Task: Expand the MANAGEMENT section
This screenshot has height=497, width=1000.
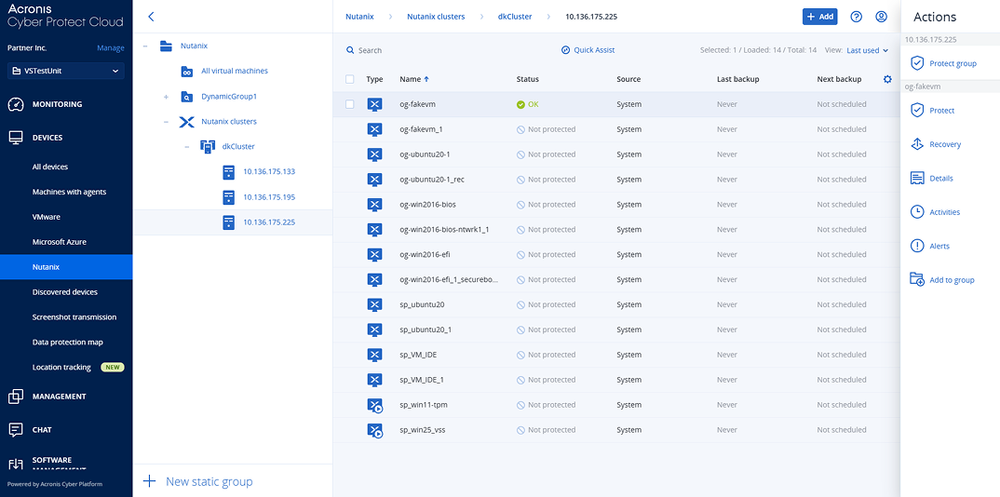Action: [x=59, y=396]
